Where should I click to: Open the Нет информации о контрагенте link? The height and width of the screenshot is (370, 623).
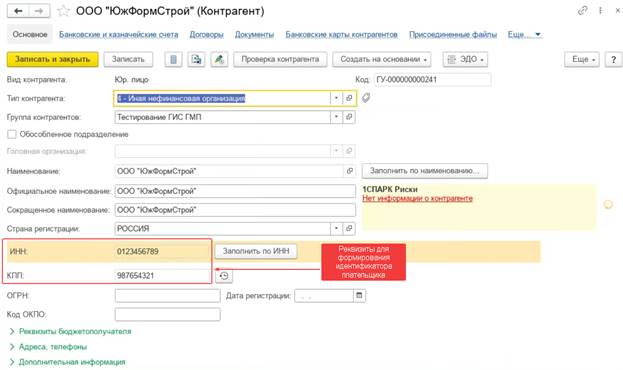pos(418,198)
